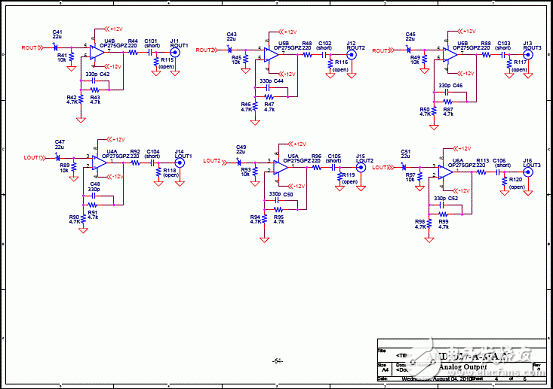
Task: Select resistor R44 220 near U4B
Action: (133, 52)
